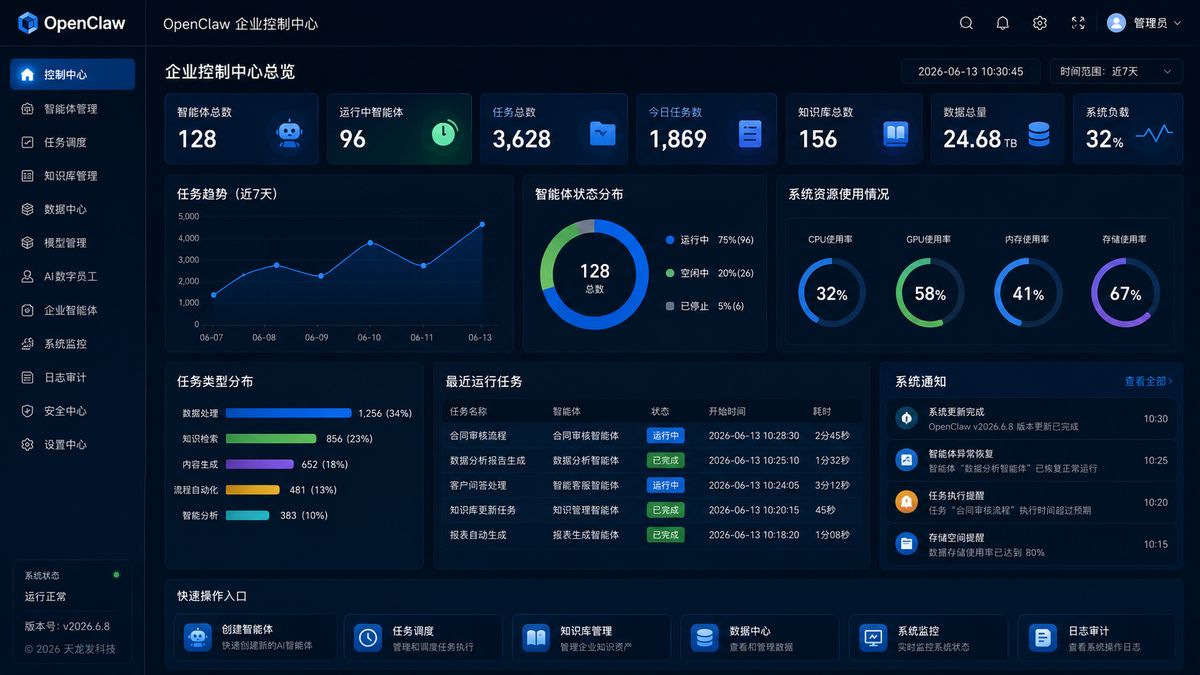Click the 查看全部 link in 系统通知
The width and height of the screenshot is (1200, 675).
coord(1148,381)
